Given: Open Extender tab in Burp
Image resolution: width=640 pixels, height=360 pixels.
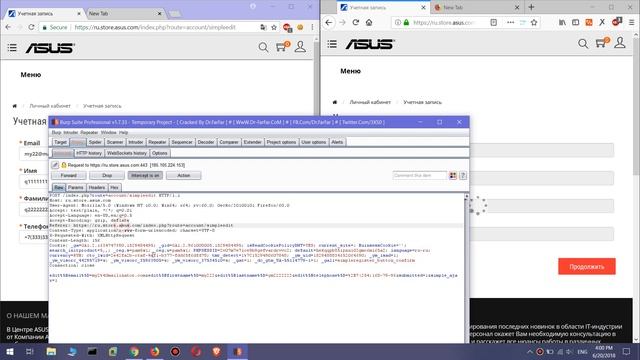Looking at the screenshot, I should pyautogui.click(x=252, y=142).
